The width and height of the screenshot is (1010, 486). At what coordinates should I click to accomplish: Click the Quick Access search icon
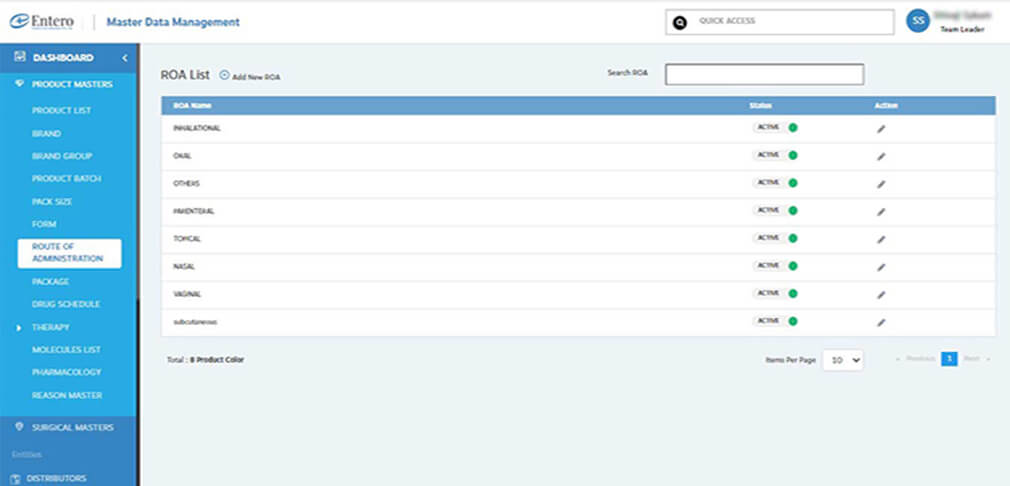681,22
